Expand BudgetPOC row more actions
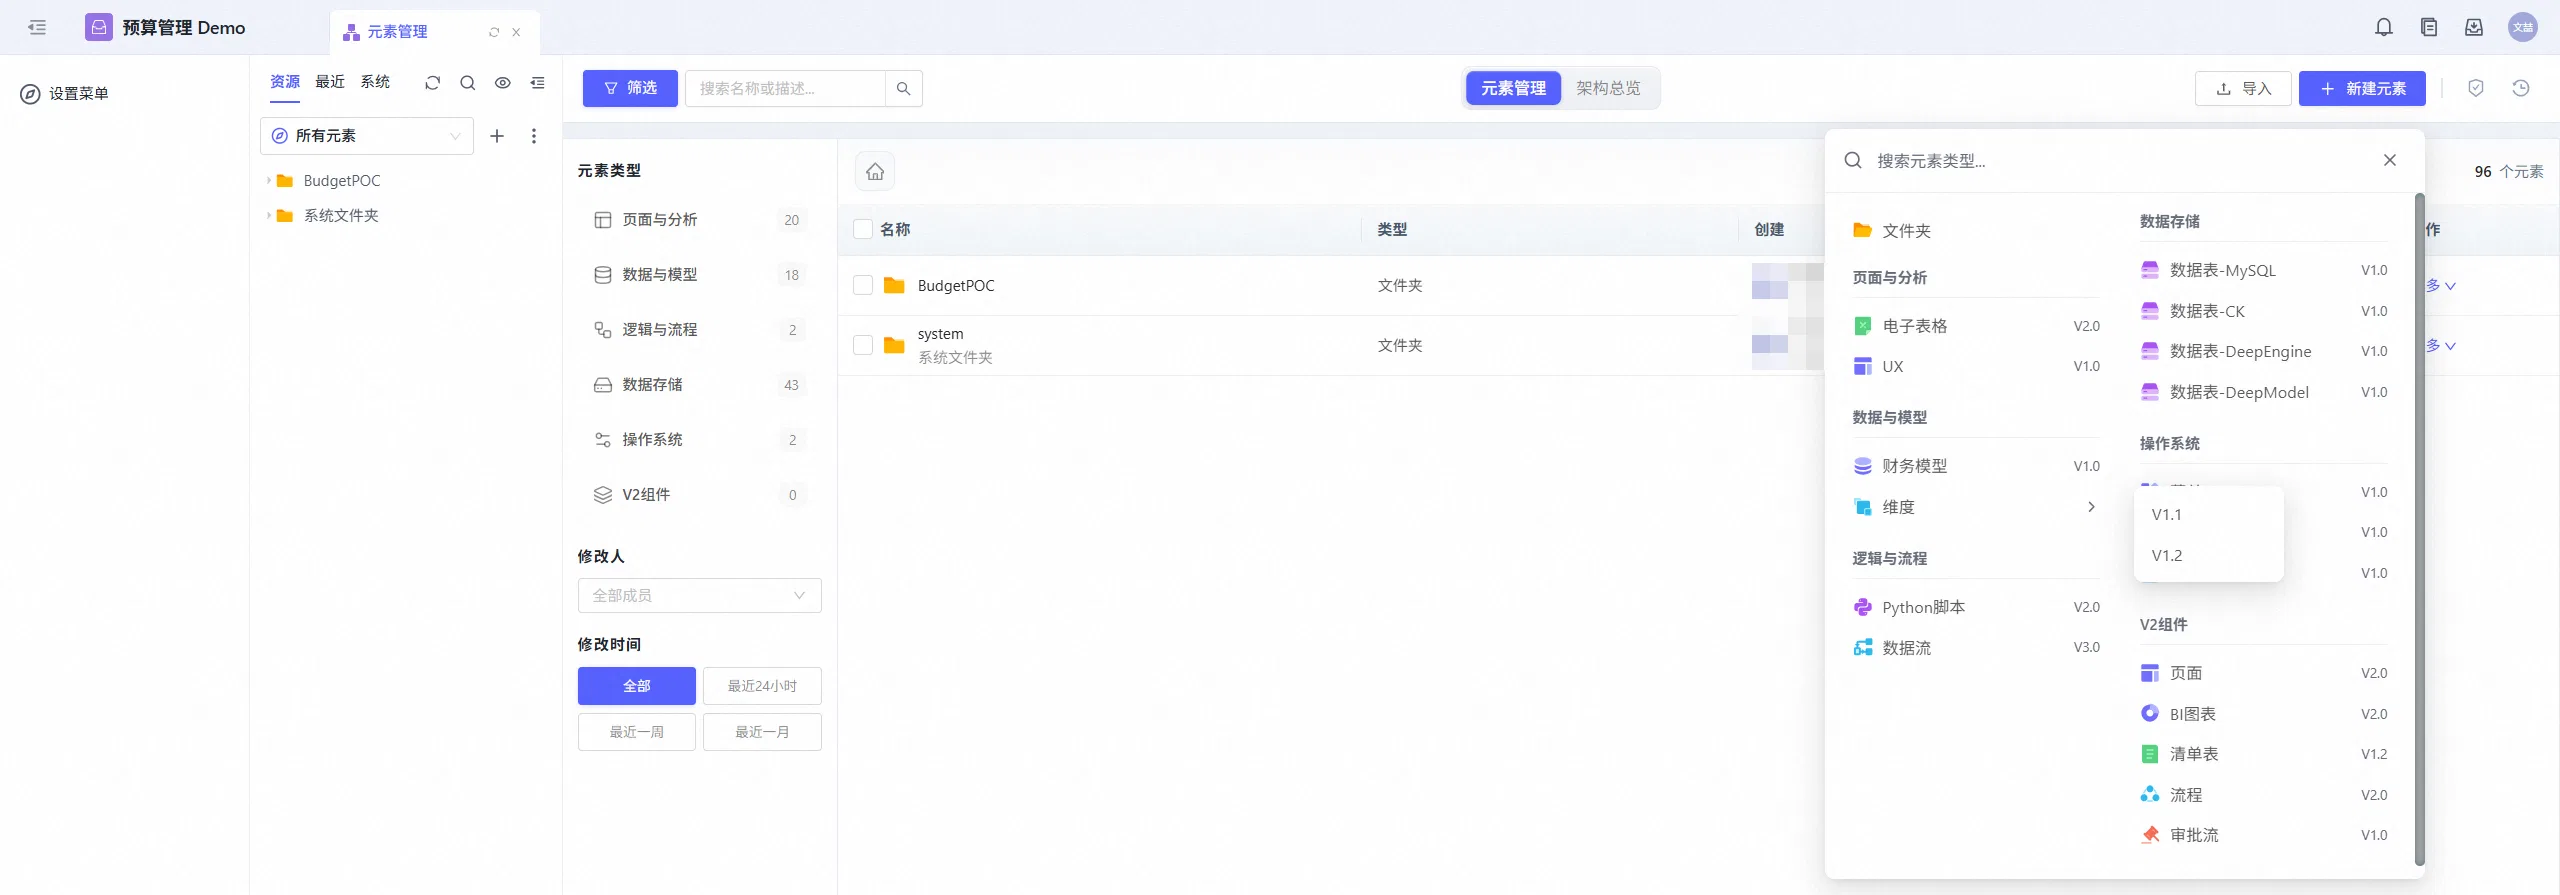This screenshot has width=2560, height=895. [2441, 286]
